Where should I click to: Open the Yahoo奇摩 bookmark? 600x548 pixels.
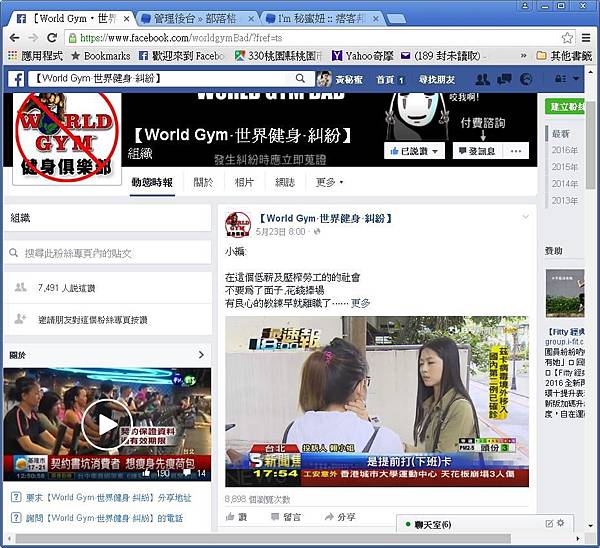[x=363, y=56]
